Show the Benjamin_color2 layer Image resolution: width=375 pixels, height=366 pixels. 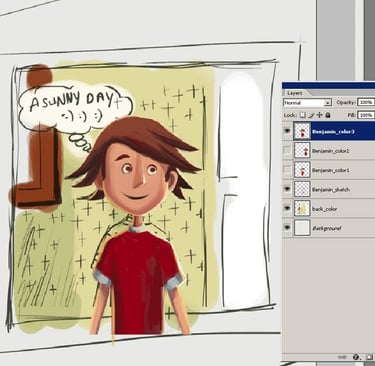[287, 150]
